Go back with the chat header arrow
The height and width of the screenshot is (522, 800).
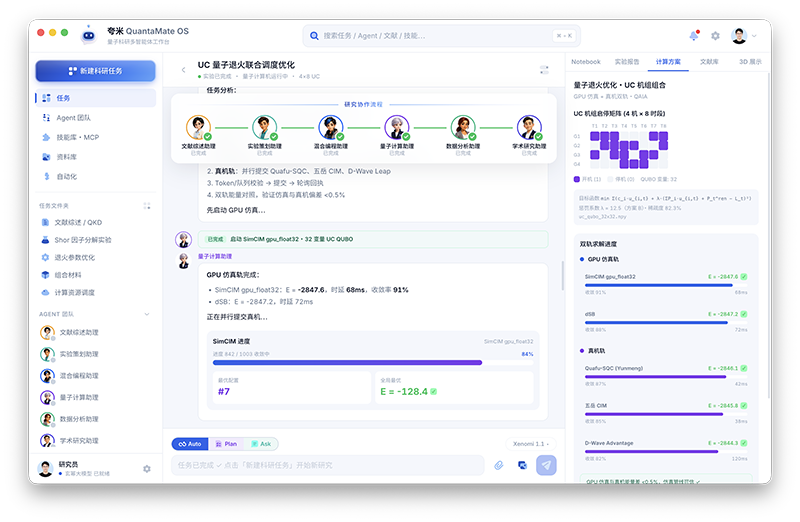tap(184, 70)
